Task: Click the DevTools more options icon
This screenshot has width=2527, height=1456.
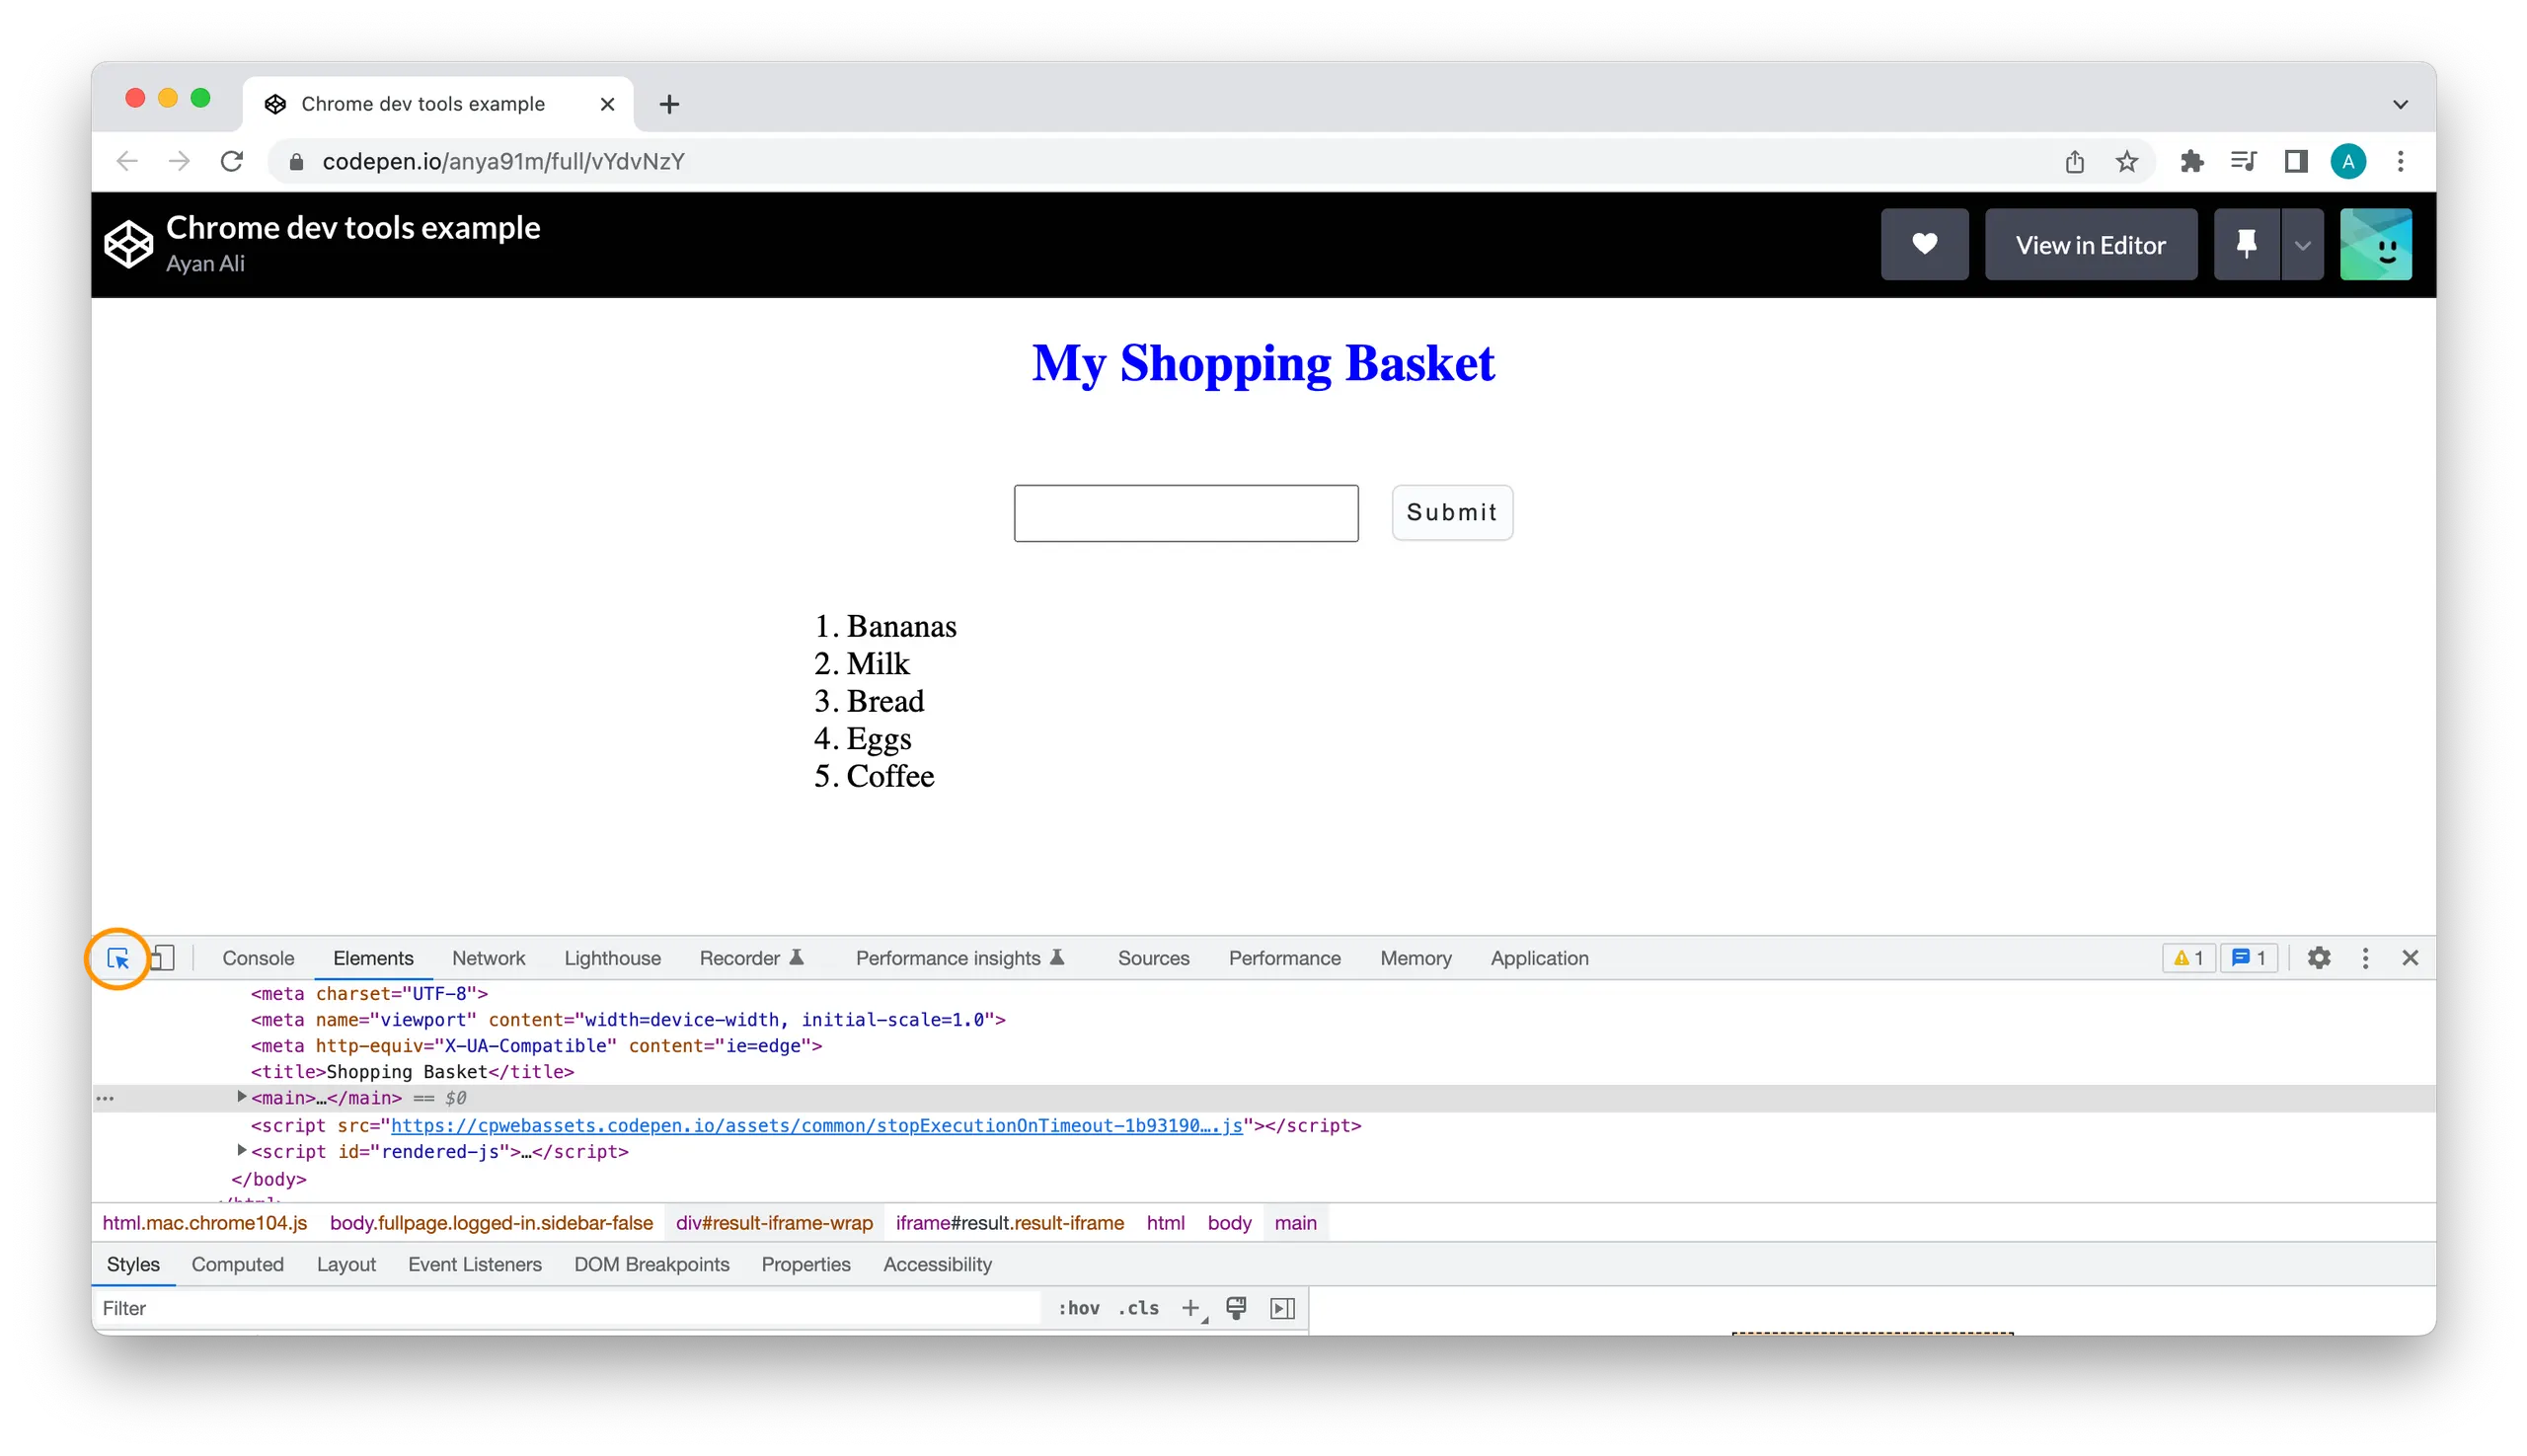Action: click(x=2364, y=957)
